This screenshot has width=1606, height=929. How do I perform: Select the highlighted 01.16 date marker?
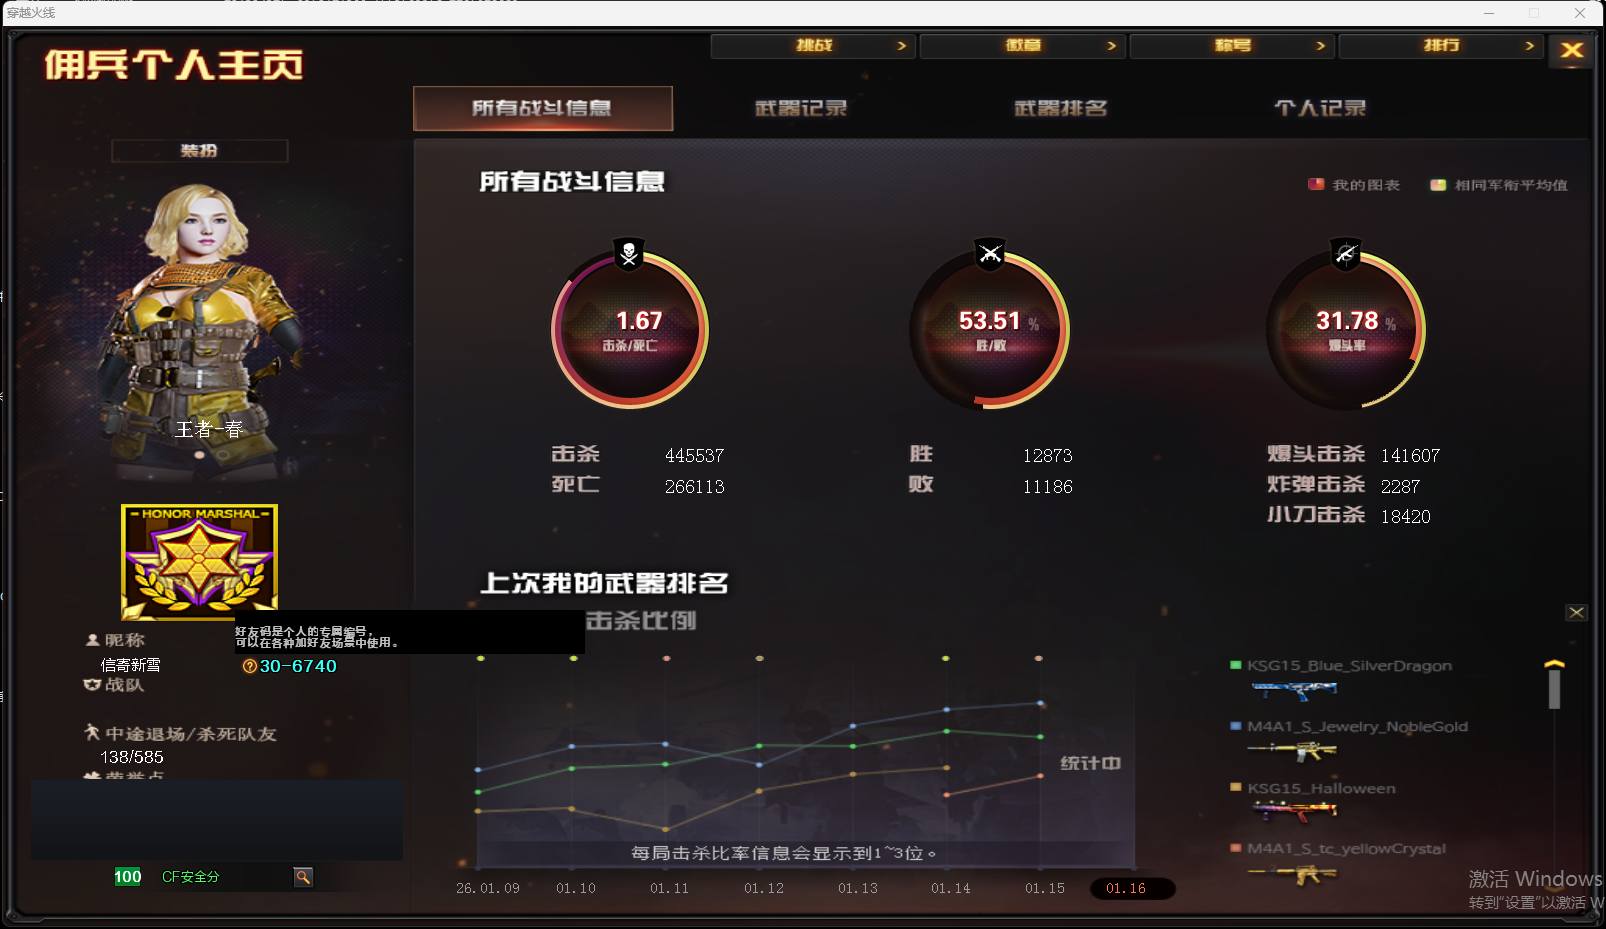pyautogui.click(x=1130, y=888)
